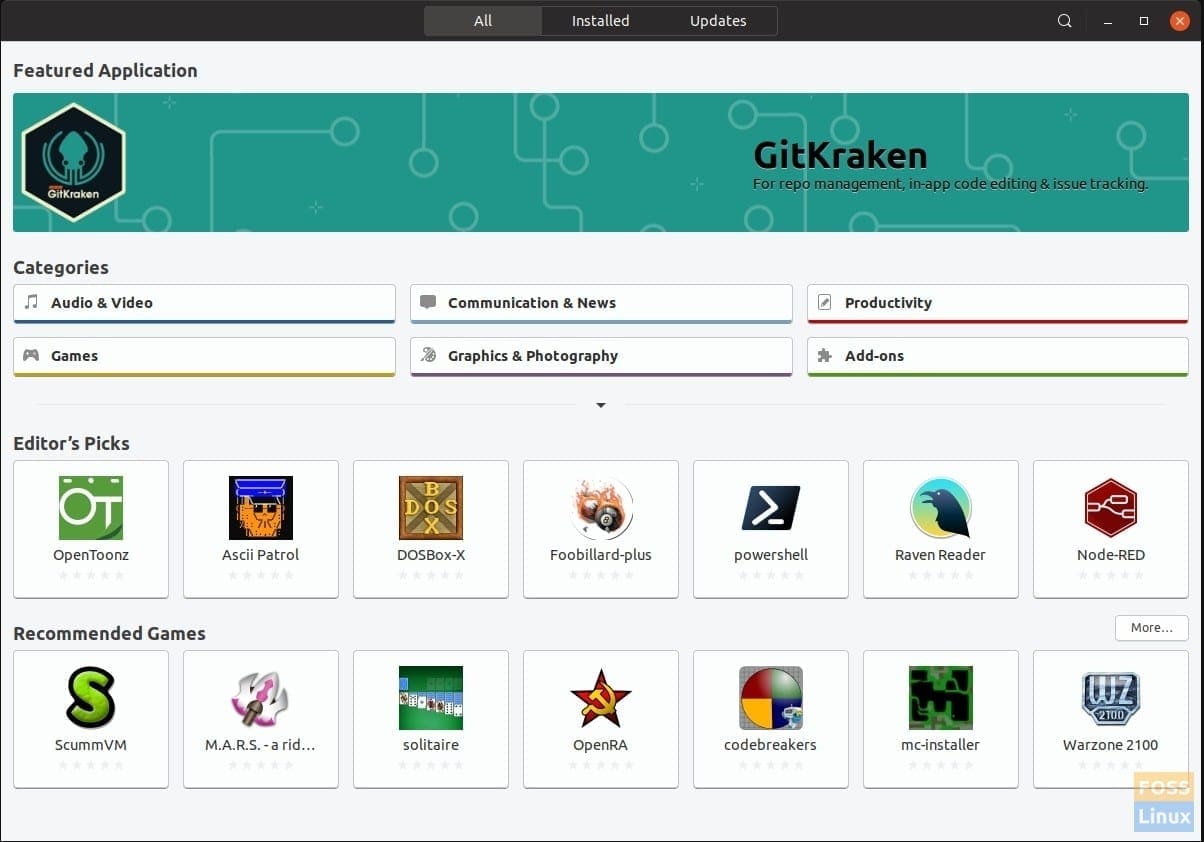1204x842 pixels.
Task: Launch ScummVM game page
Action: coord(91,698)
